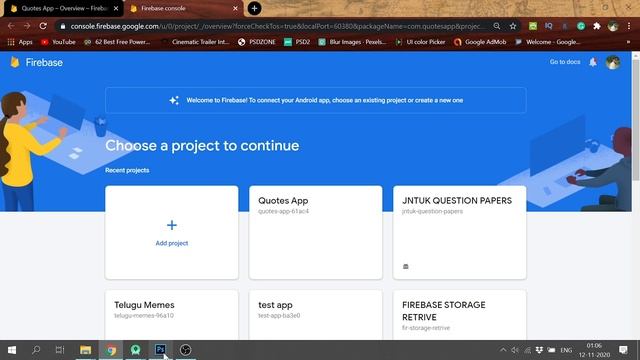Expand the hidden bookmarks chevron

(628, 42)
